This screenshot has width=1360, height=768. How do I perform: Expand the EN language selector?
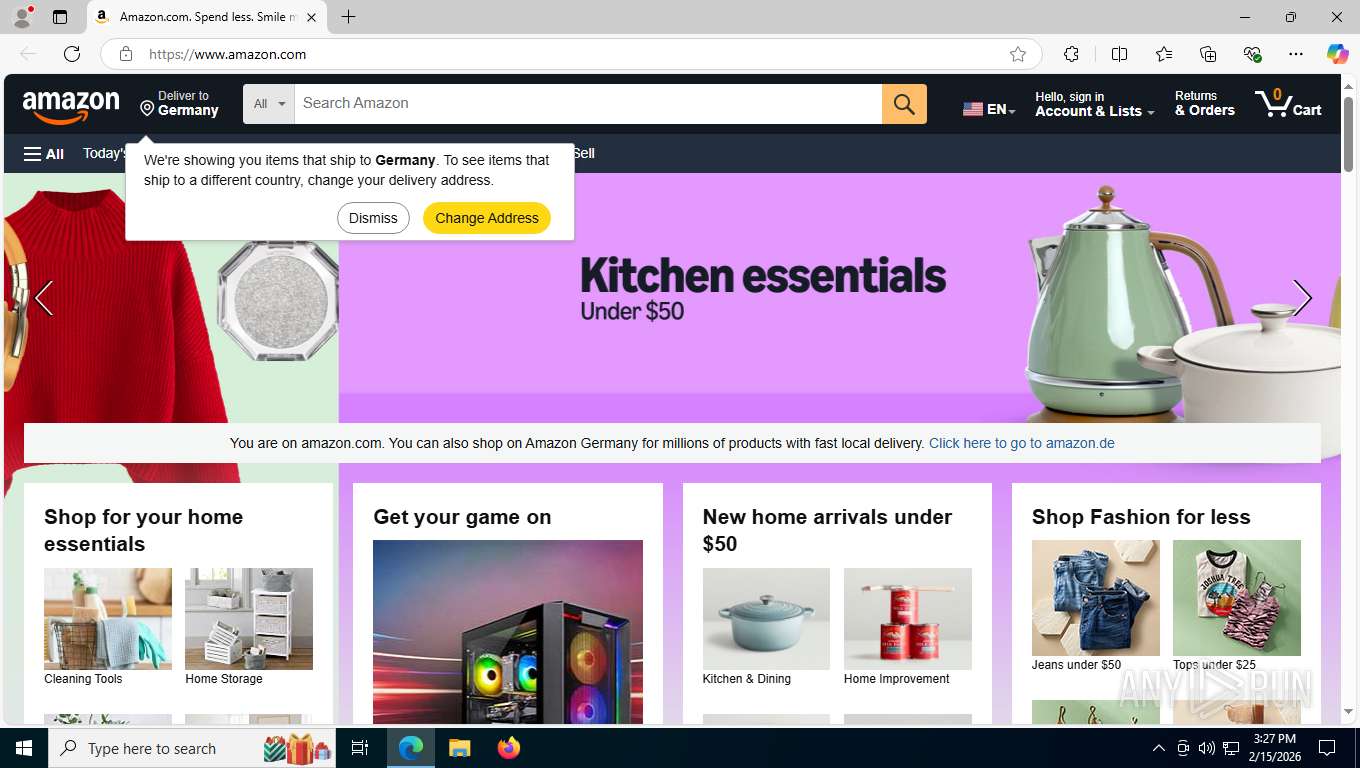989,109
